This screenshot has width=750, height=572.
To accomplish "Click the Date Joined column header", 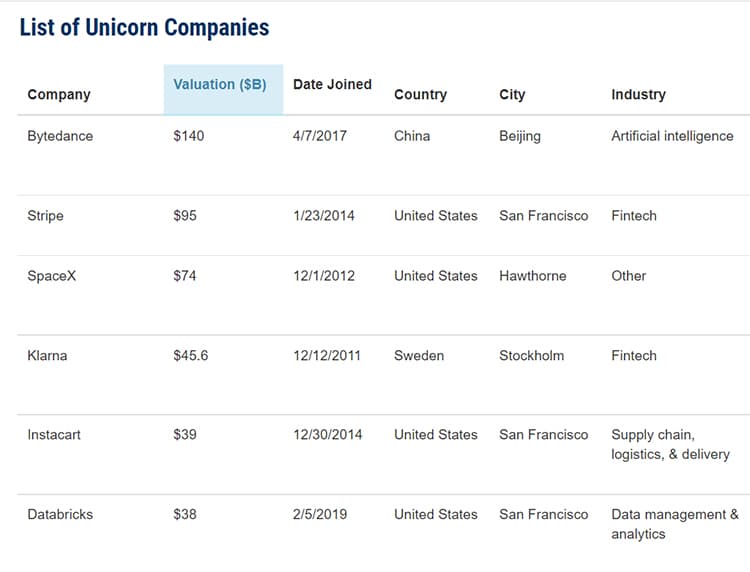I will tap(332, 85).
